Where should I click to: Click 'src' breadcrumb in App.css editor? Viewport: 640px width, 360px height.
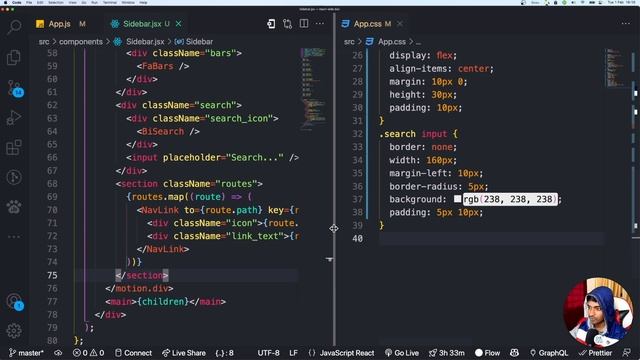tap(349, 42)
